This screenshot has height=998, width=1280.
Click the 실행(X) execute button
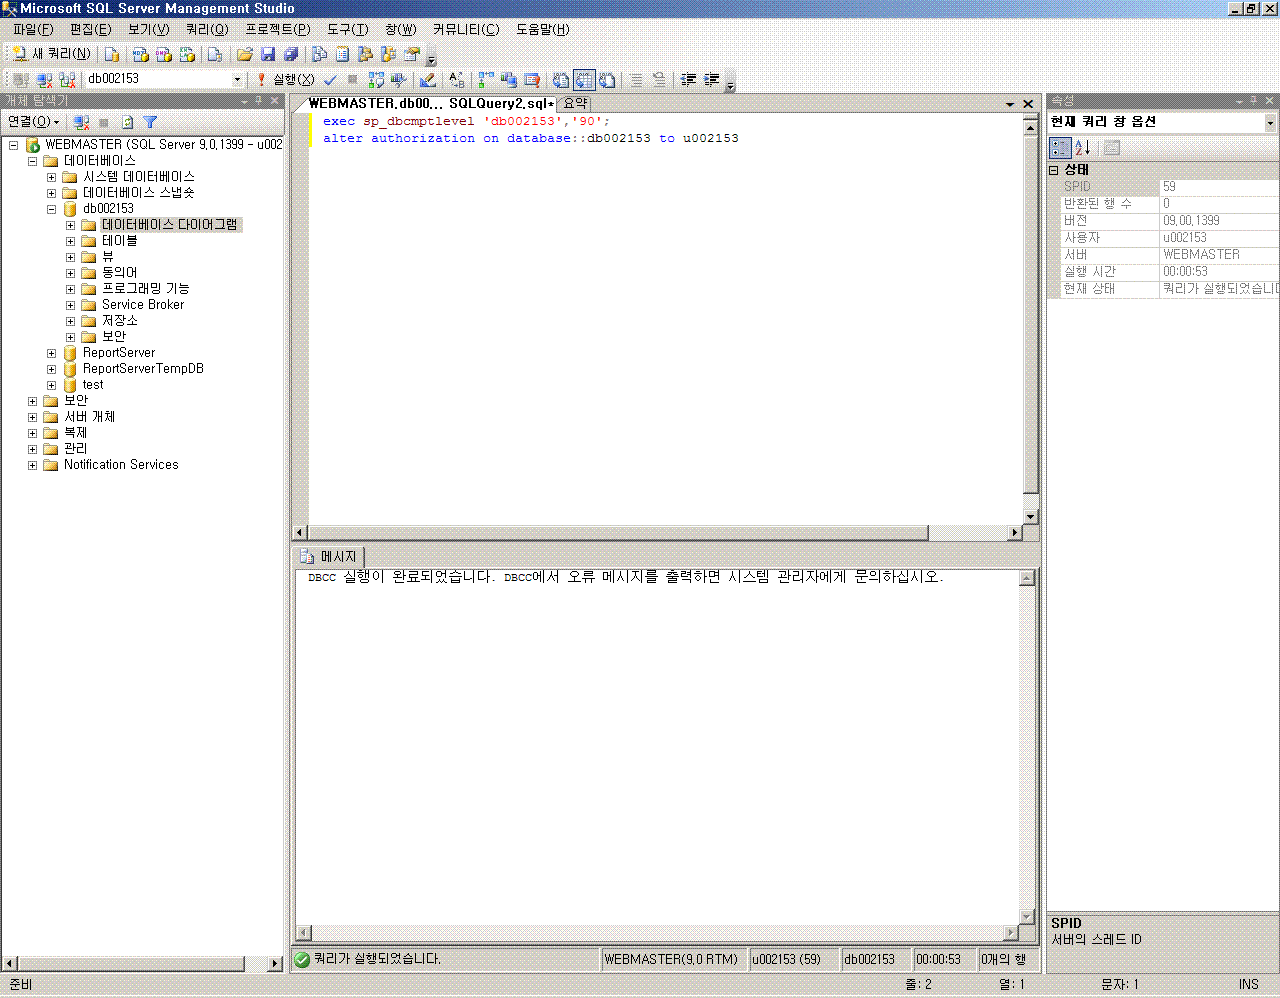click(x=286, y=79)
